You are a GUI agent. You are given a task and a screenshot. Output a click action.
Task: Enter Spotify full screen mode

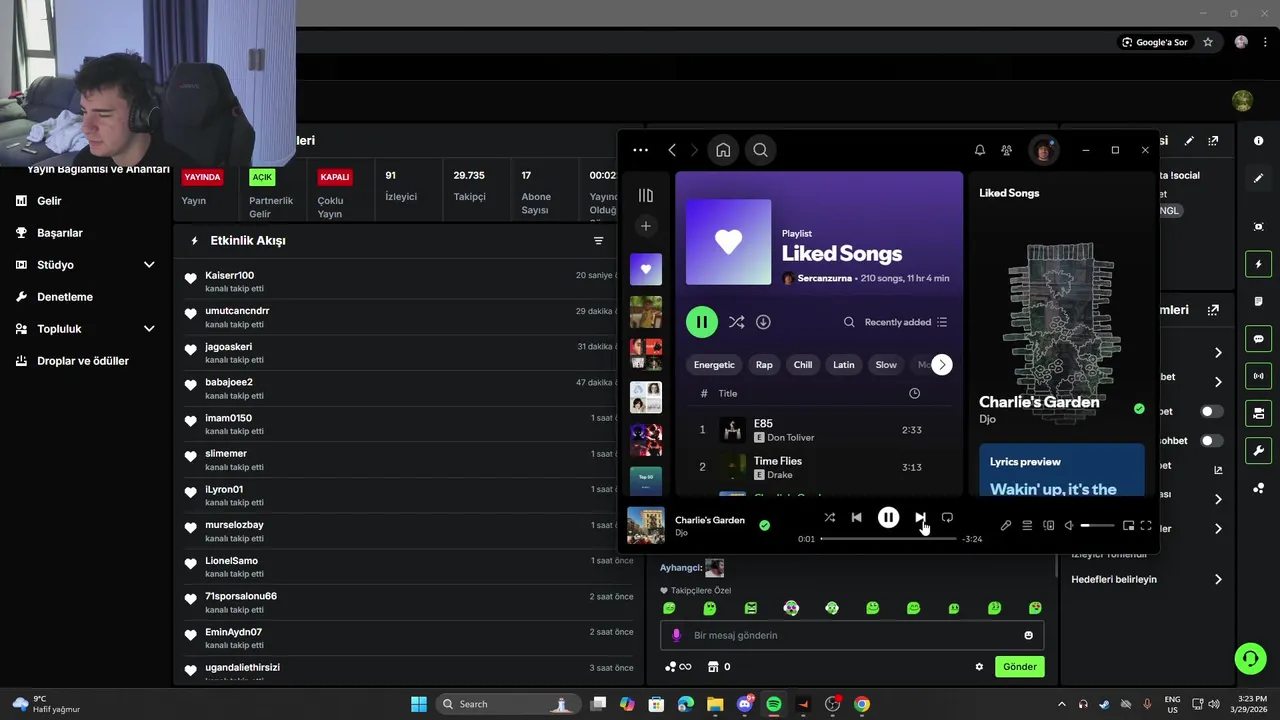pos(1147,525)
